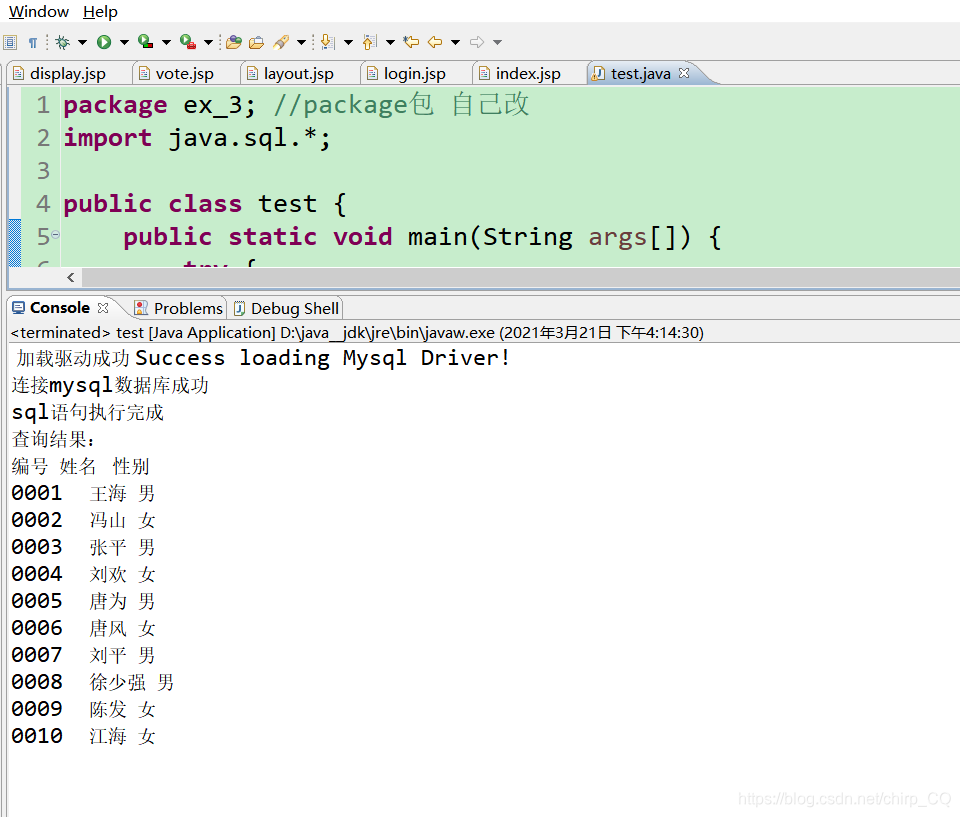Click the console row 0002 冯山

point(83,520)
